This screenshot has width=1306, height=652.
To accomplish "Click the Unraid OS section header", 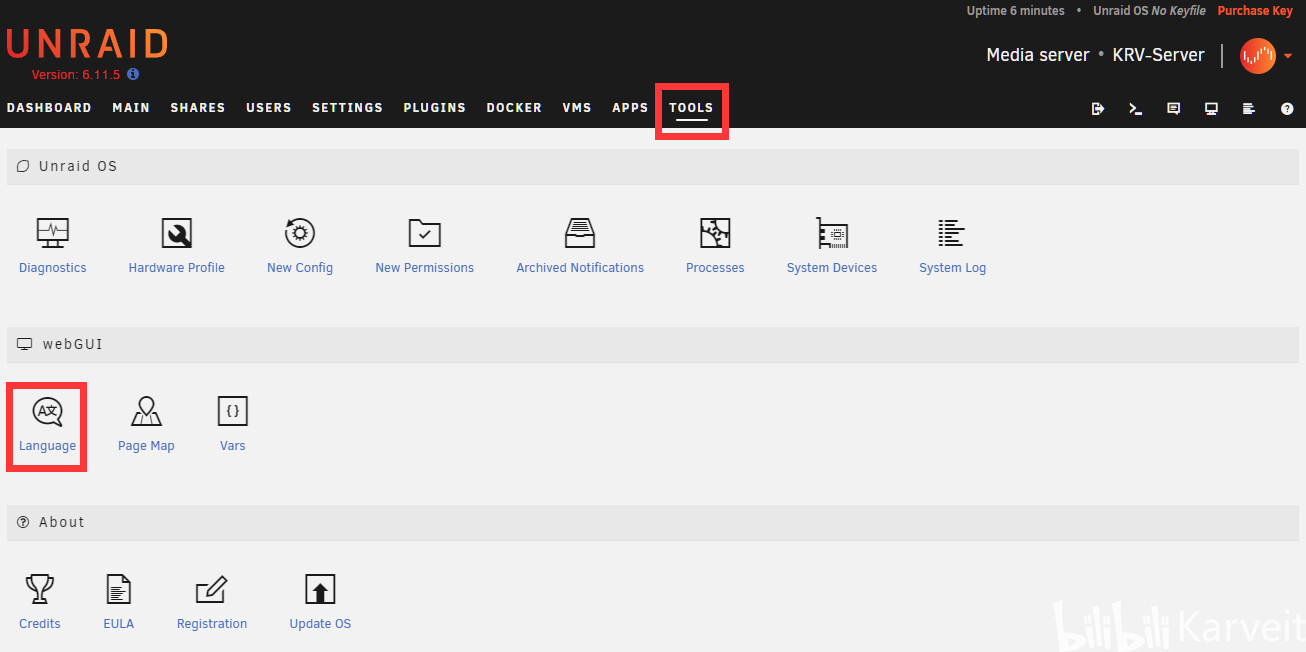I will [x=654, y=166].
